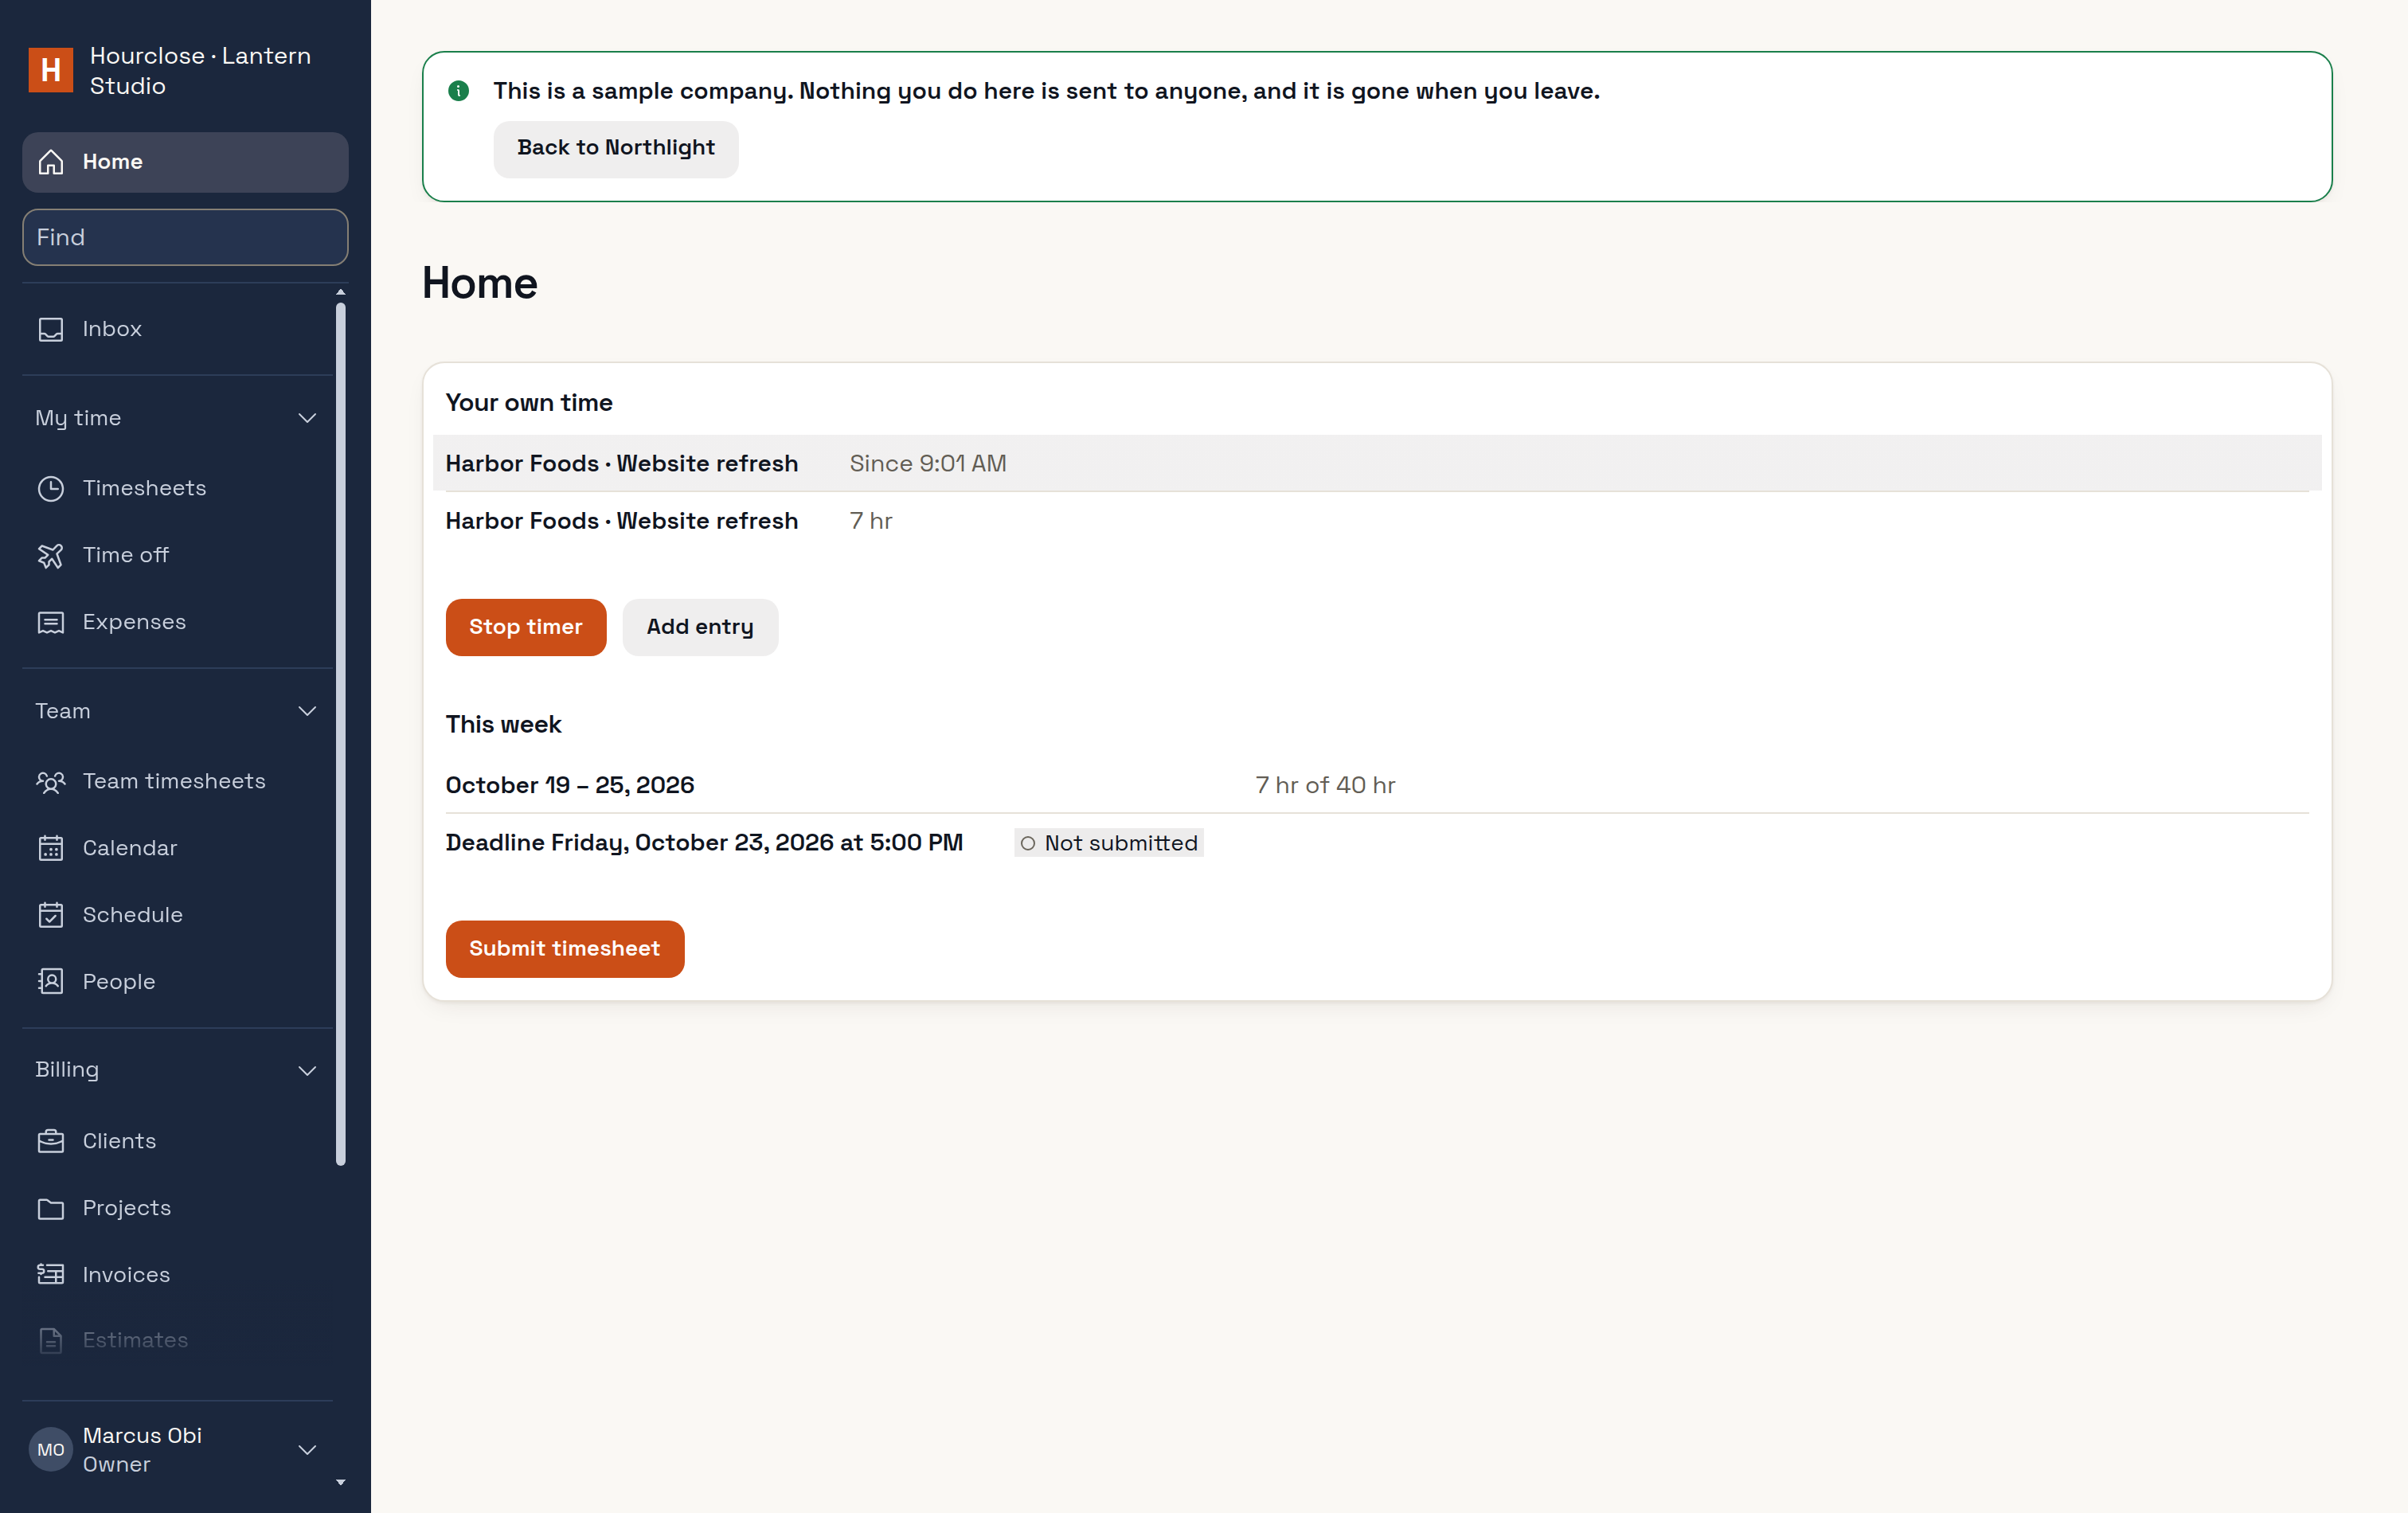
Task: Submit the weekly timesheet
Action: [565, 949]
